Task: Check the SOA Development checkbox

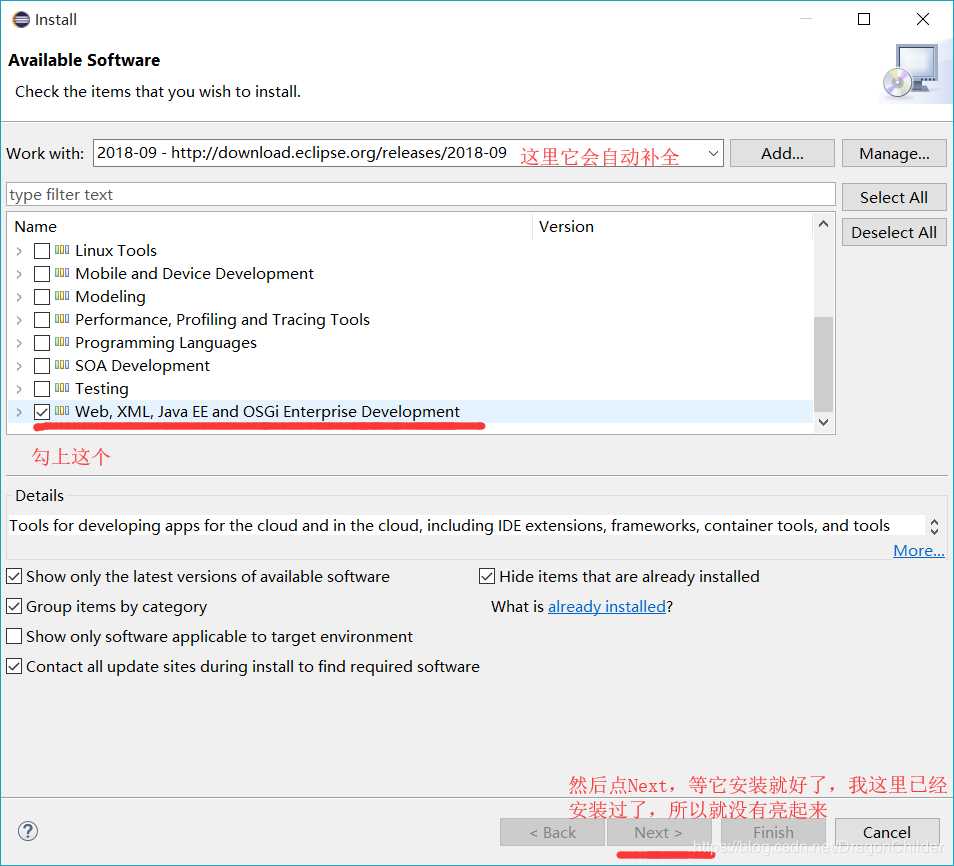Action: pos(42,366)
